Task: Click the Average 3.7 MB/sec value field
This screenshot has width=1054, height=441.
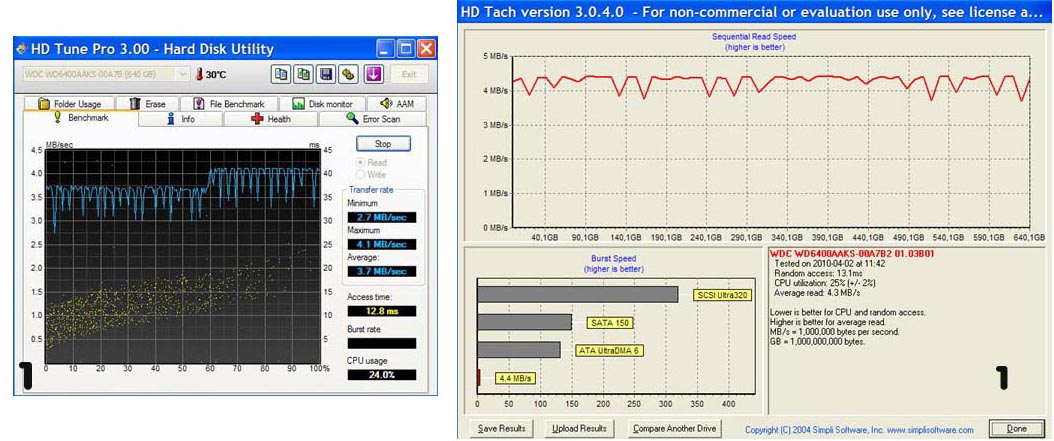Action: [382, 271]
